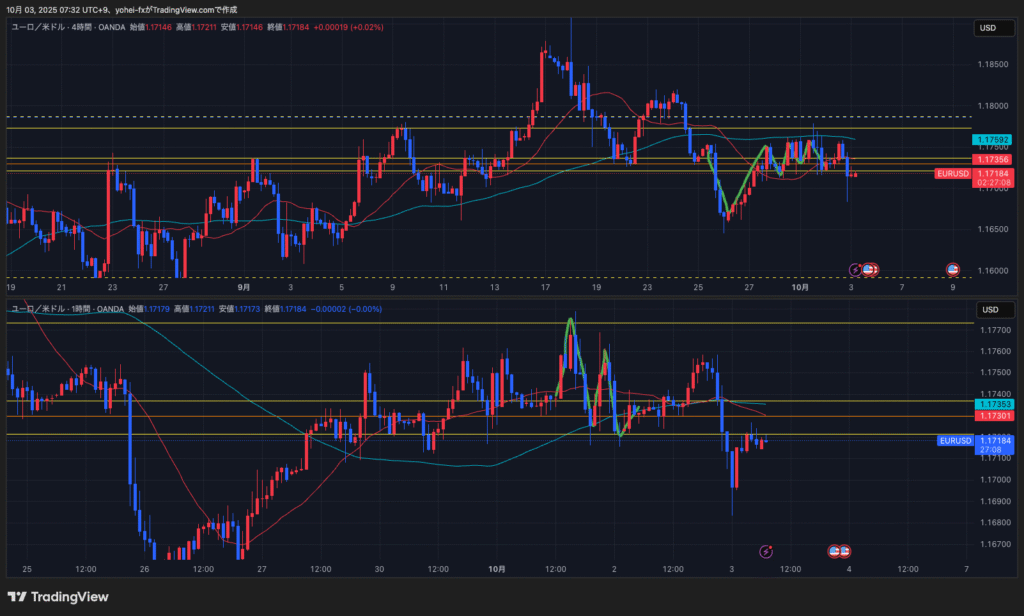The height and width of the screenshot is (616, 1024).
Task: Click the blue EURUSD price label on lower chart
Action: (955, 440)
